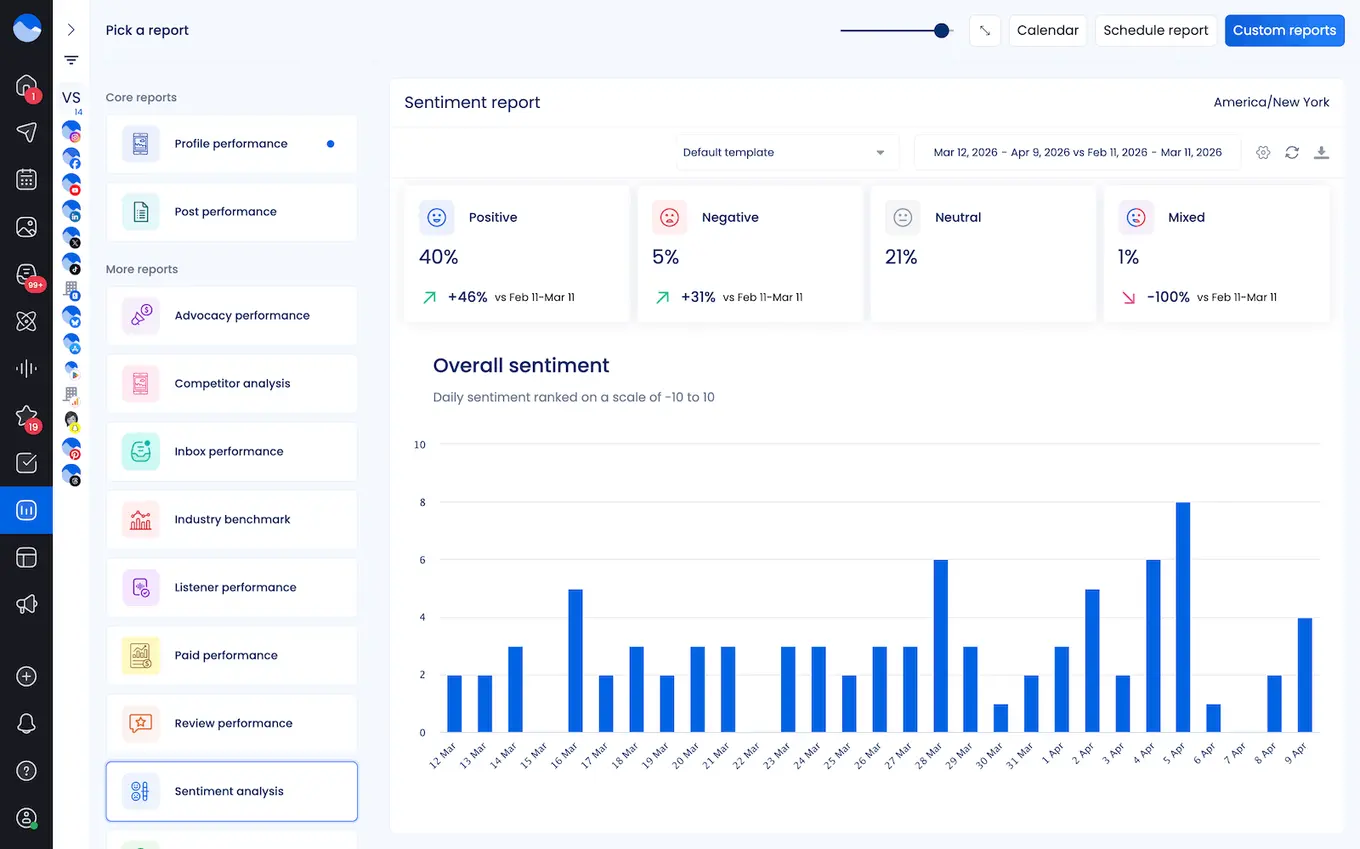1360x849 pixels.
Task: Open the Listening audio-waveform icon in sidebar
Action: click(x=26, y=368)
